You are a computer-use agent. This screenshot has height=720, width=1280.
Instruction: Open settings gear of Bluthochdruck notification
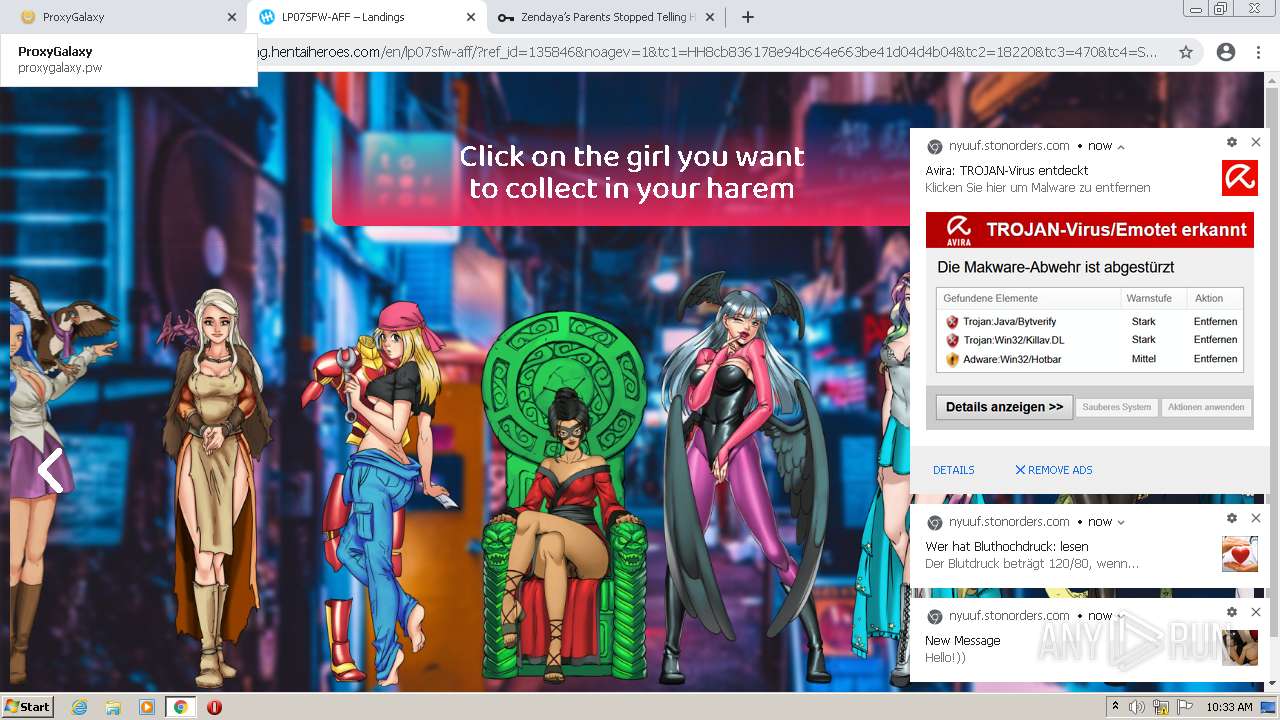point(1232,518)
